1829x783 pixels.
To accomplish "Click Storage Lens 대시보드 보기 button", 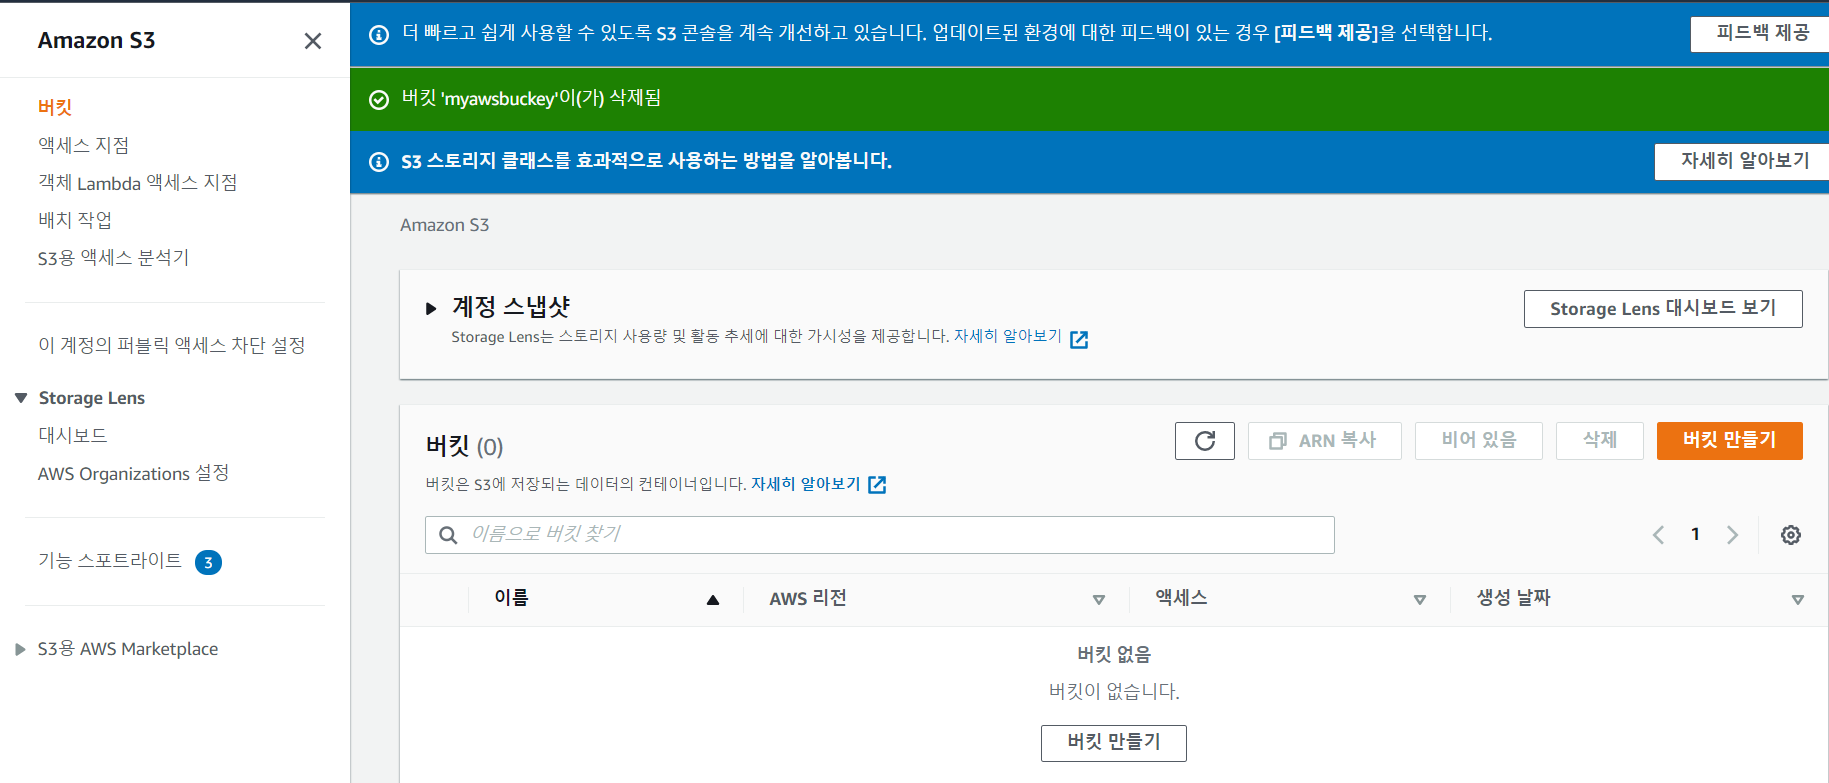I will tap(1663, 309).
